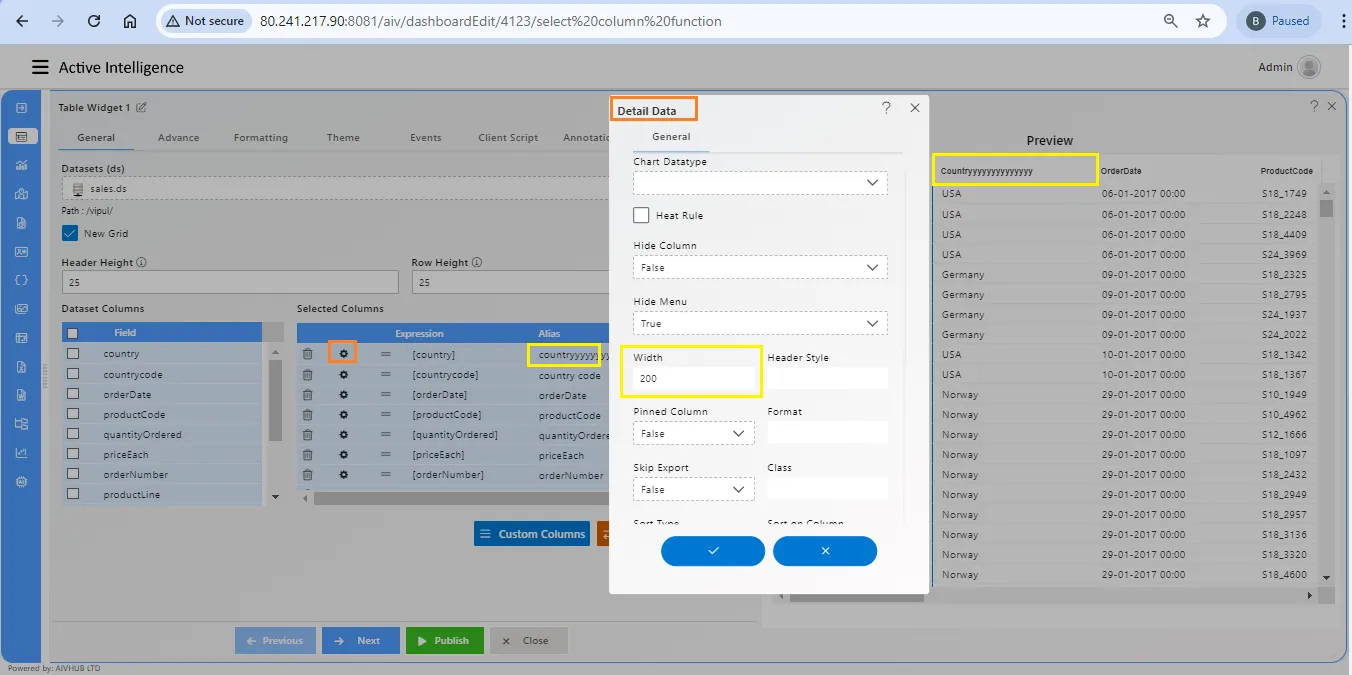Click the browser reload button
The height and width of the screenshot is (675, 1352).
[x=93, y=20]
